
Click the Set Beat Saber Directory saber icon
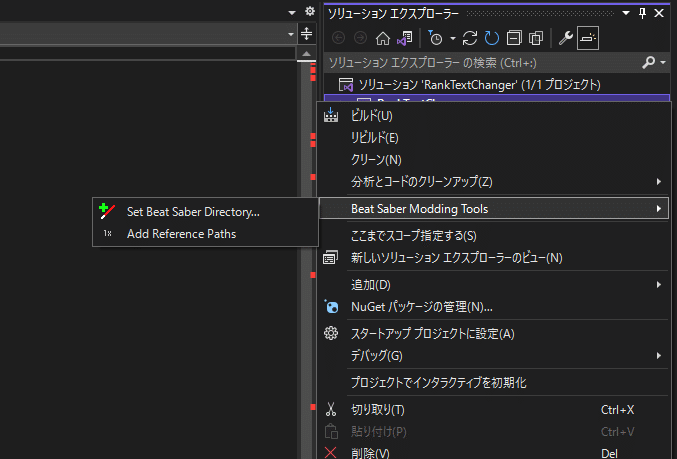pos(107,211)
